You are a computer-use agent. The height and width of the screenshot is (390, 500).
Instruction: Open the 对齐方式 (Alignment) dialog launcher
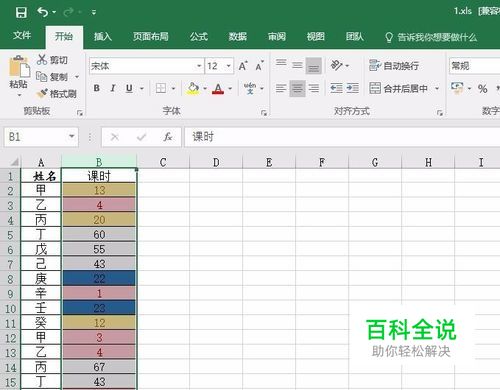[x=440, y=113]
